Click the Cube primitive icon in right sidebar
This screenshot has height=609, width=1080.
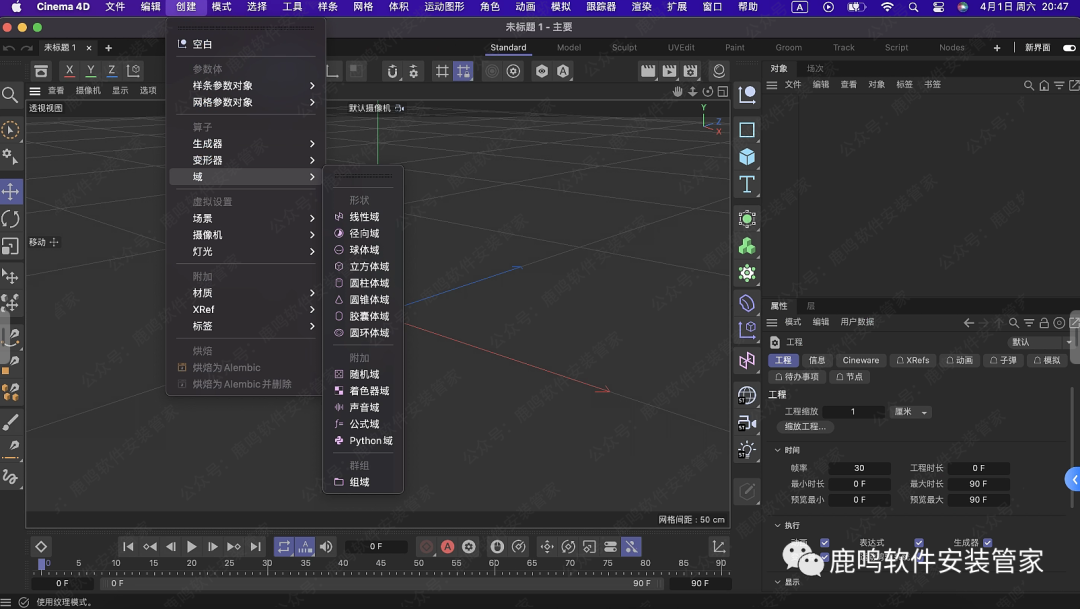click(x=746, y=157)
